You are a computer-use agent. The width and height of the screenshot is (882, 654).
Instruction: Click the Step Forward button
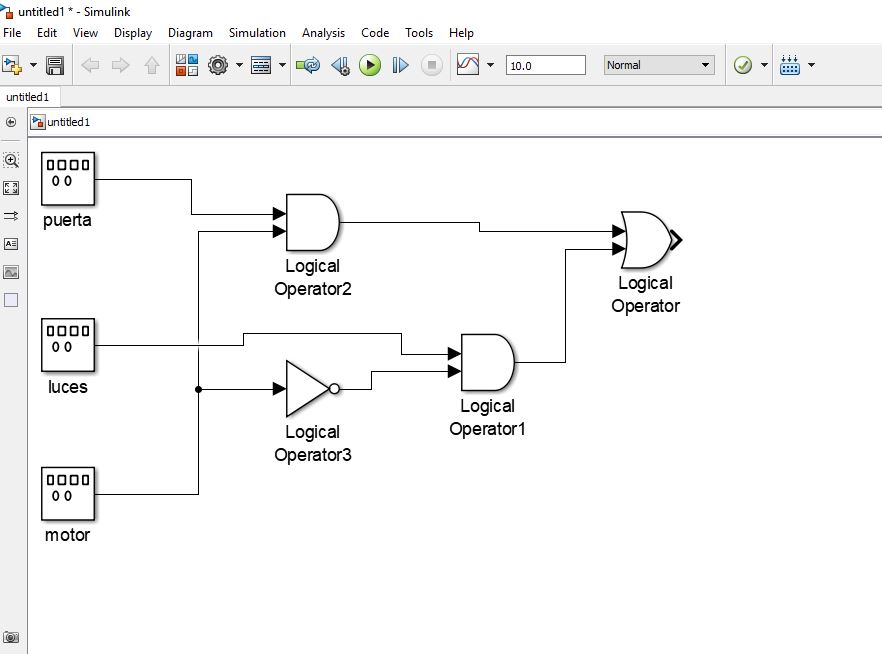click(x=400, y=65)
